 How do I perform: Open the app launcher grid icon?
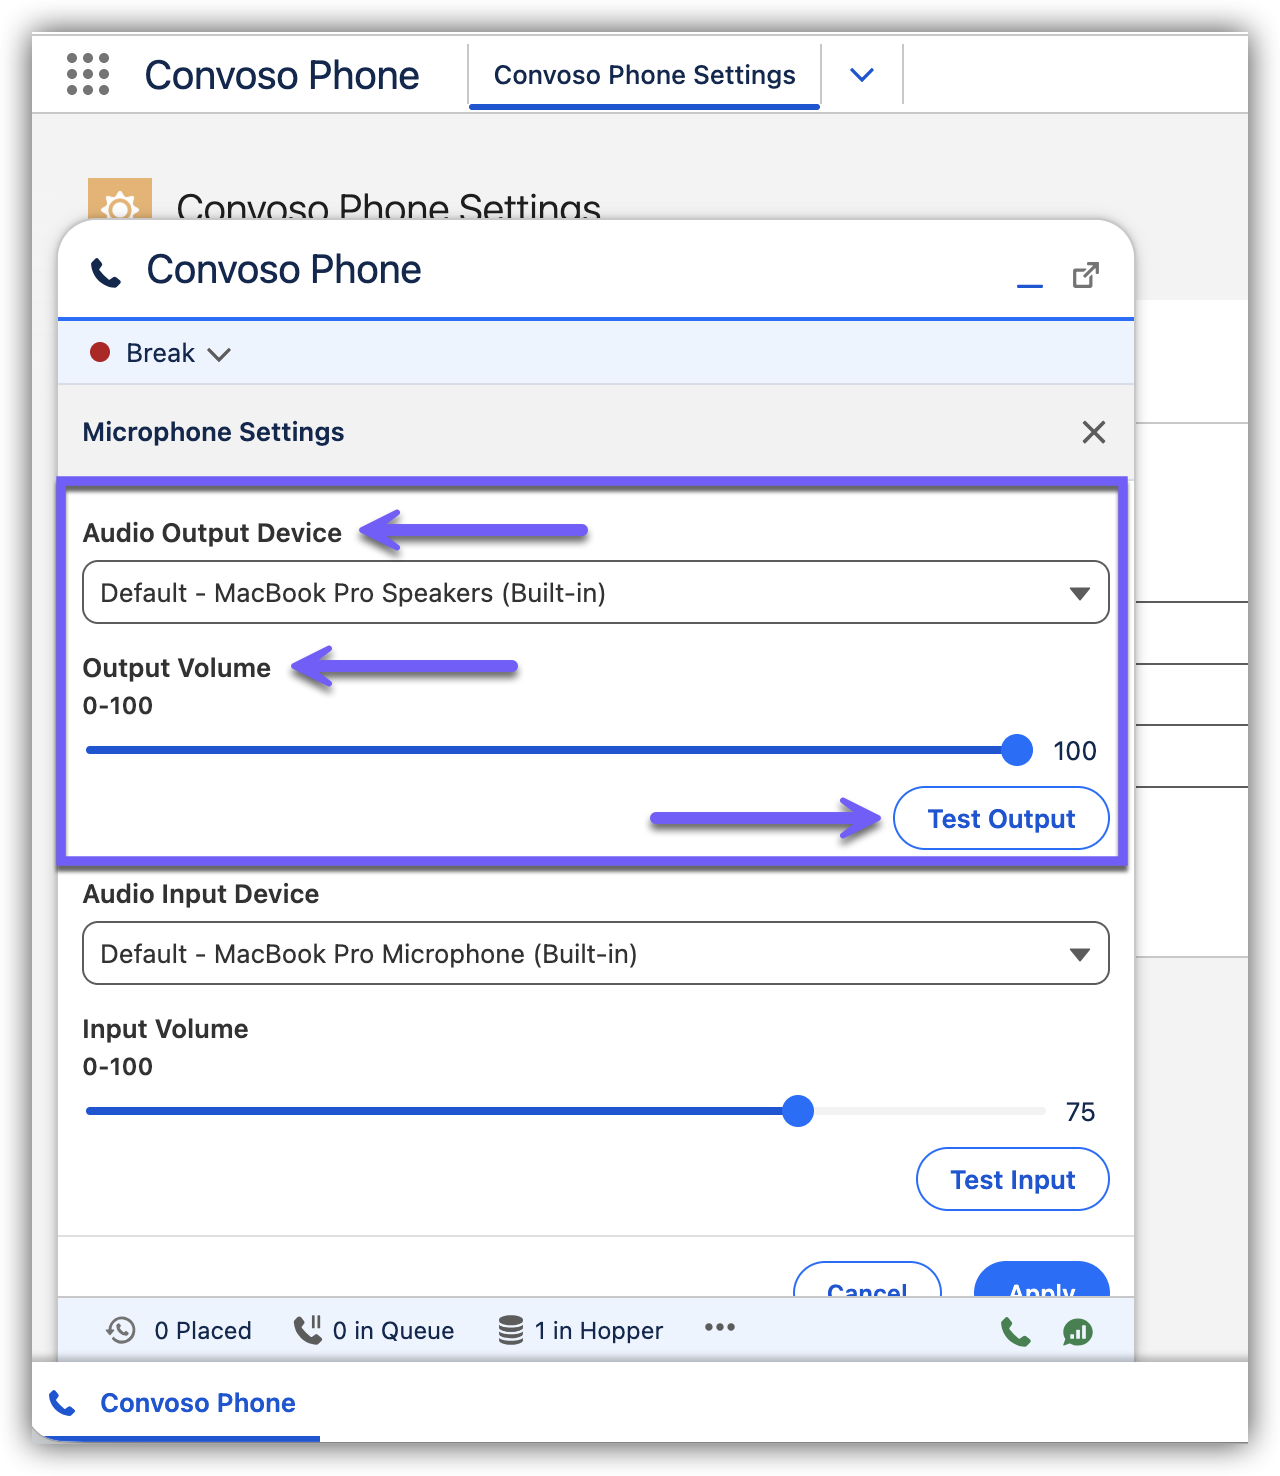tap(88, 75)
